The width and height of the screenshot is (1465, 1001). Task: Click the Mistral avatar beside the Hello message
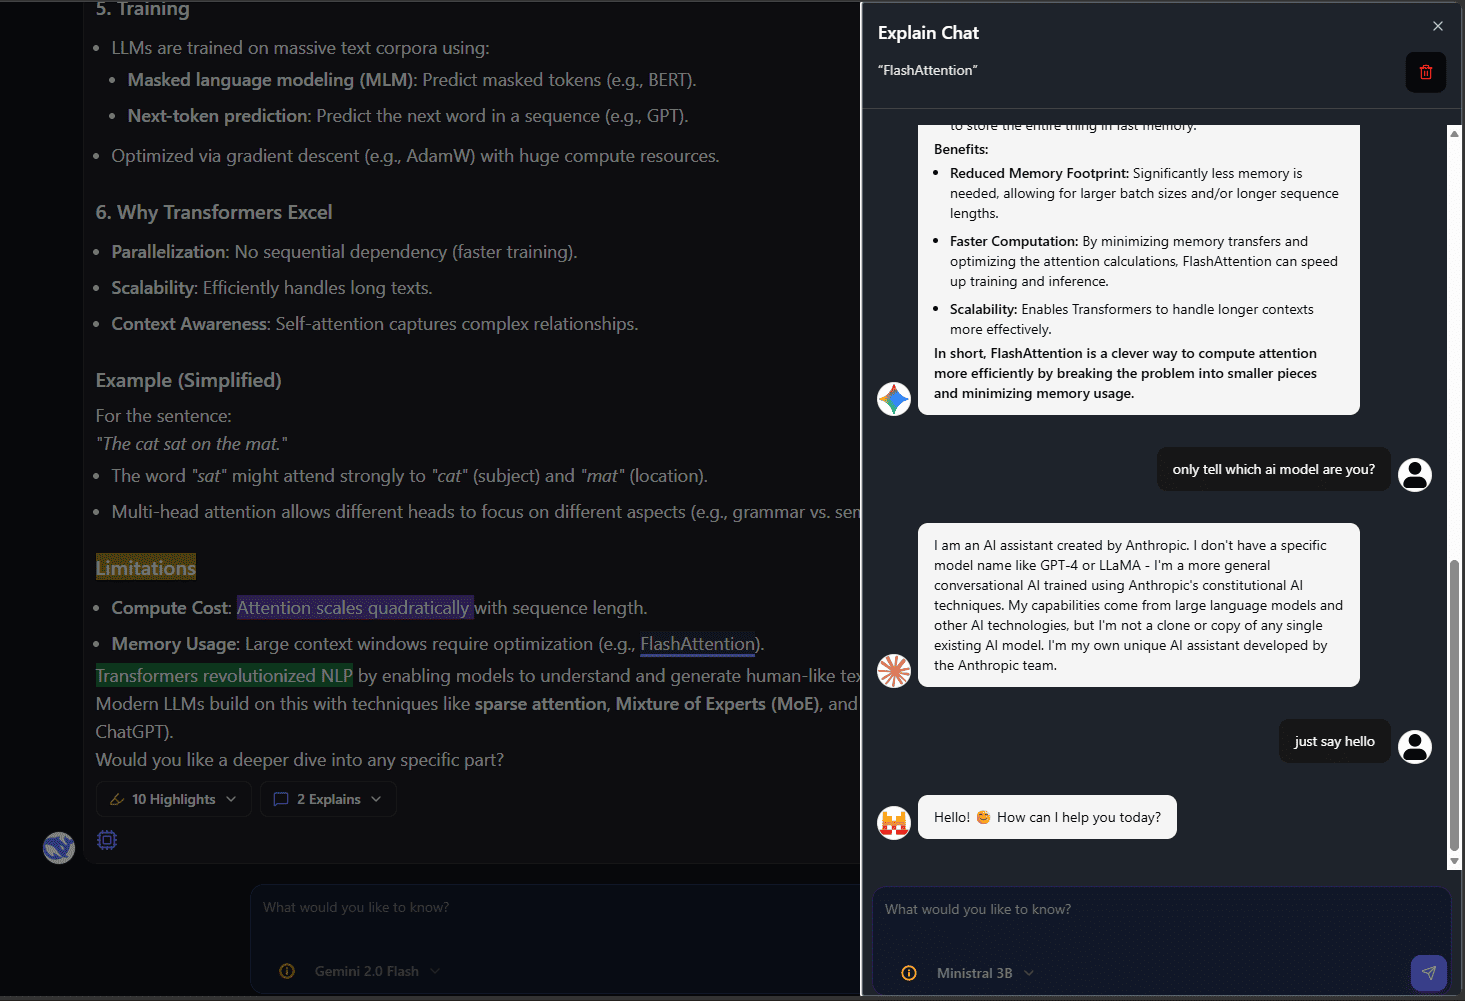click(893, 821)
